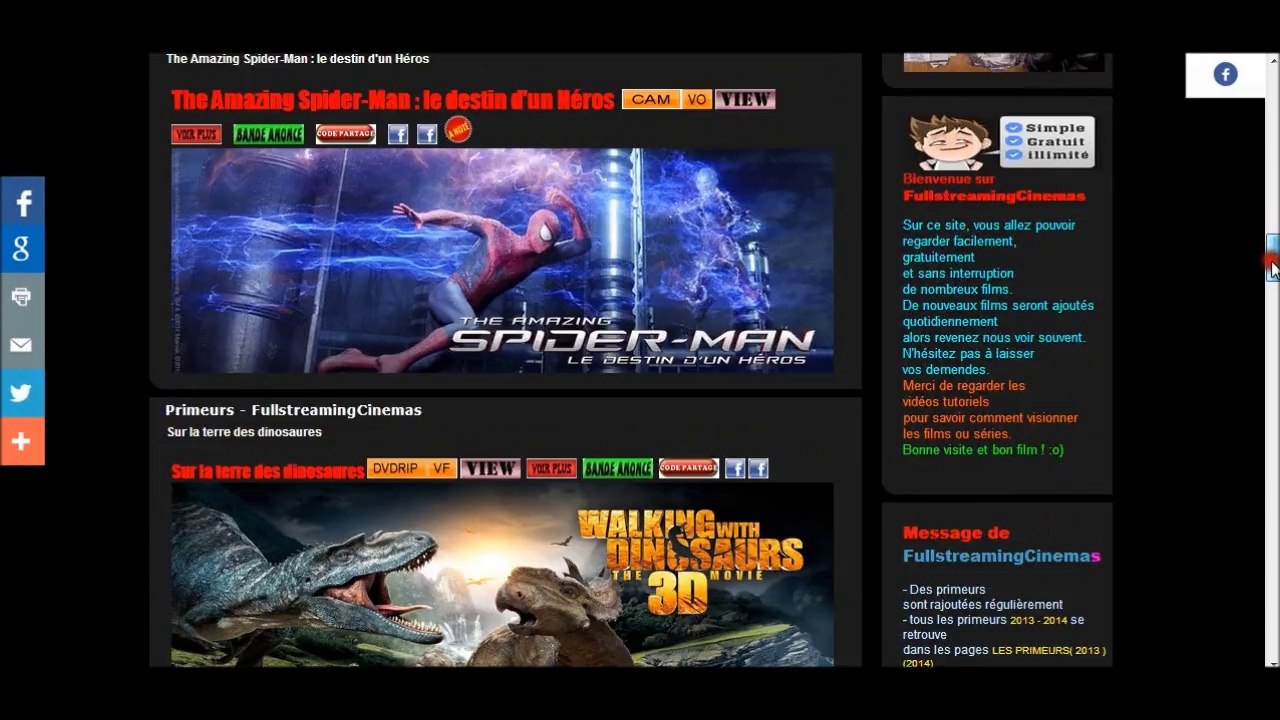Click the Google share icon in left sidebar

tap(22, 249)
